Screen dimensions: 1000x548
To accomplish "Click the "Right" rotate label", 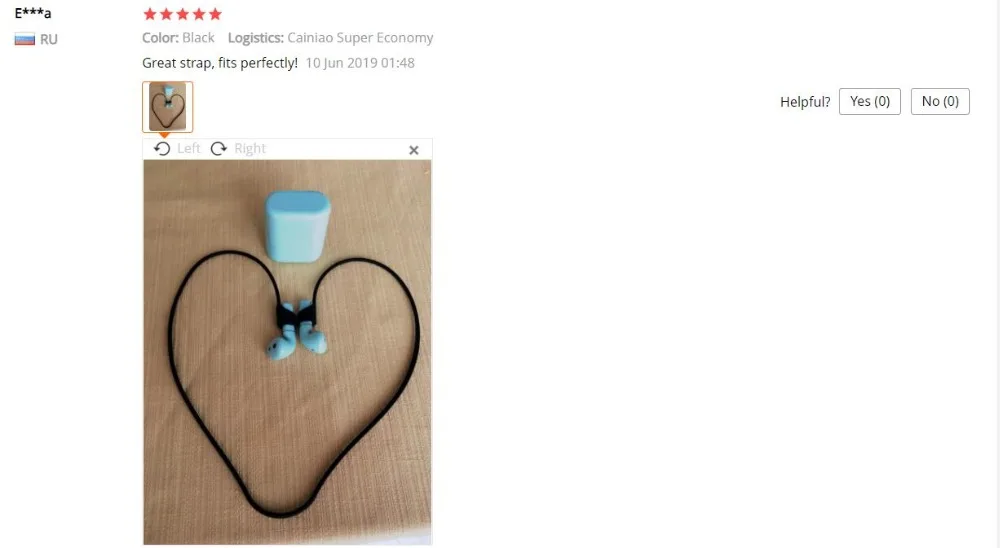I will [250, 149].
